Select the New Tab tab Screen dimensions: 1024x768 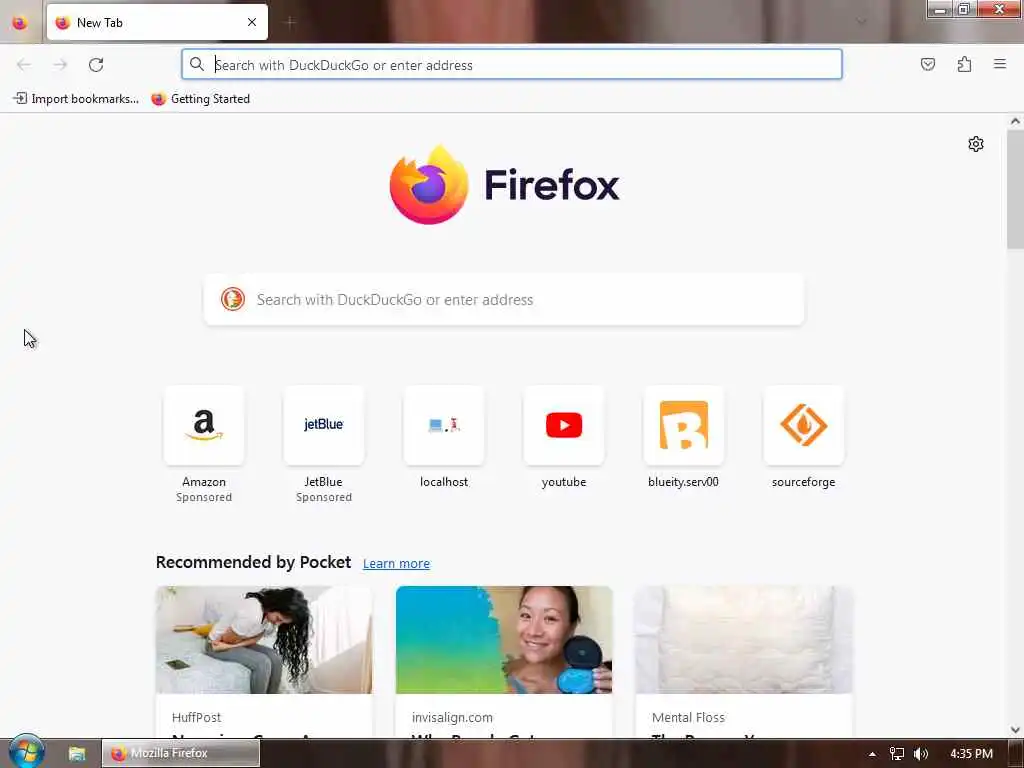[x=157, y=22]
